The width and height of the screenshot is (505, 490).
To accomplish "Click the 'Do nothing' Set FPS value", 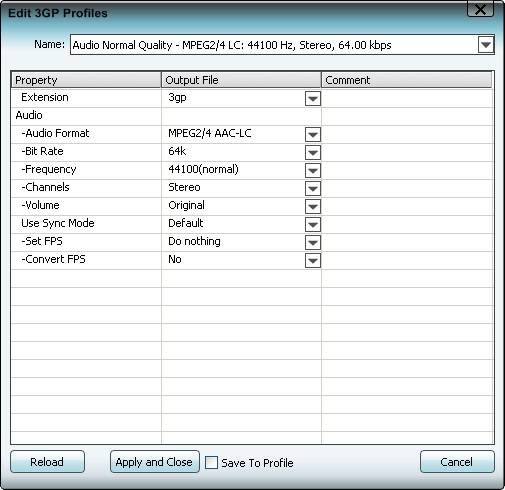I will tap(194, 241).
